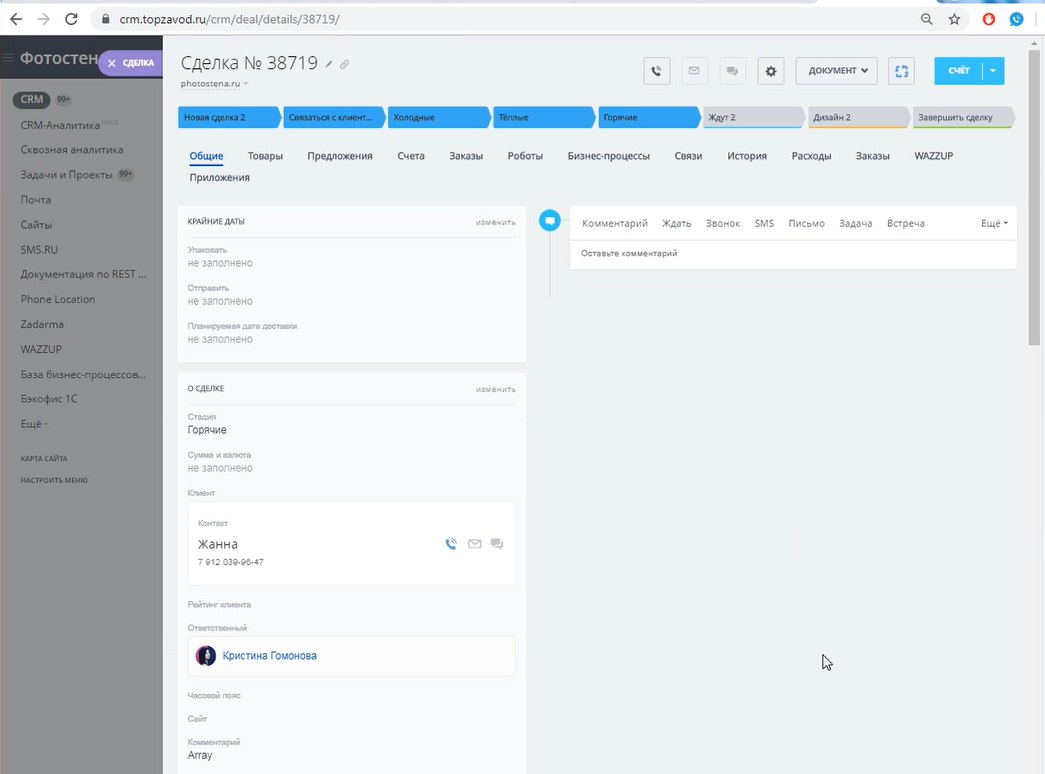Open Сквозная аналитика in sidebar
This screenshot has height=774, width=1045.
[x=72, y=150]
